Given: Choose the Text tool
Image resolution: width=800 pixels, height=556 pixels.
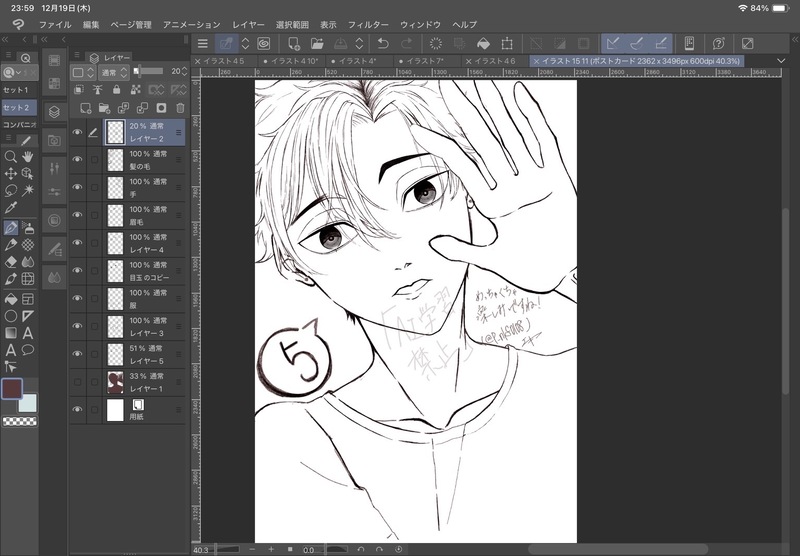Looking at the screenshot, I should click(x=28, y=333).
